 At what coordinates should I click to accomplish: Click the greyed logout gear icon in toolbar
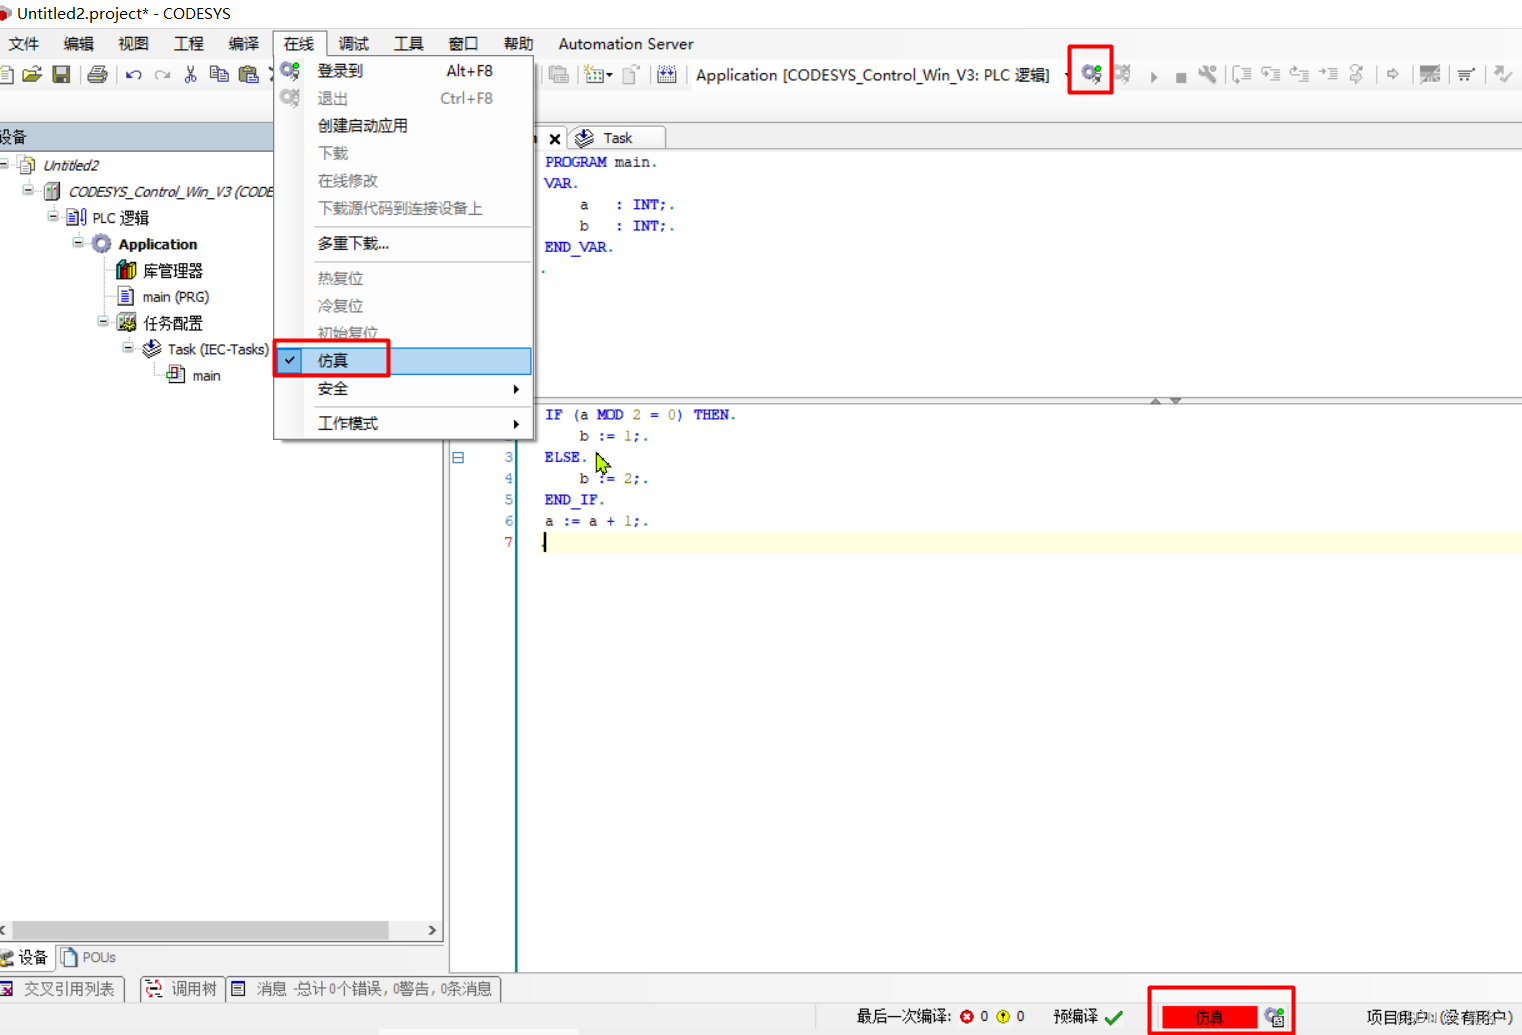click(x=1122, y=74)
